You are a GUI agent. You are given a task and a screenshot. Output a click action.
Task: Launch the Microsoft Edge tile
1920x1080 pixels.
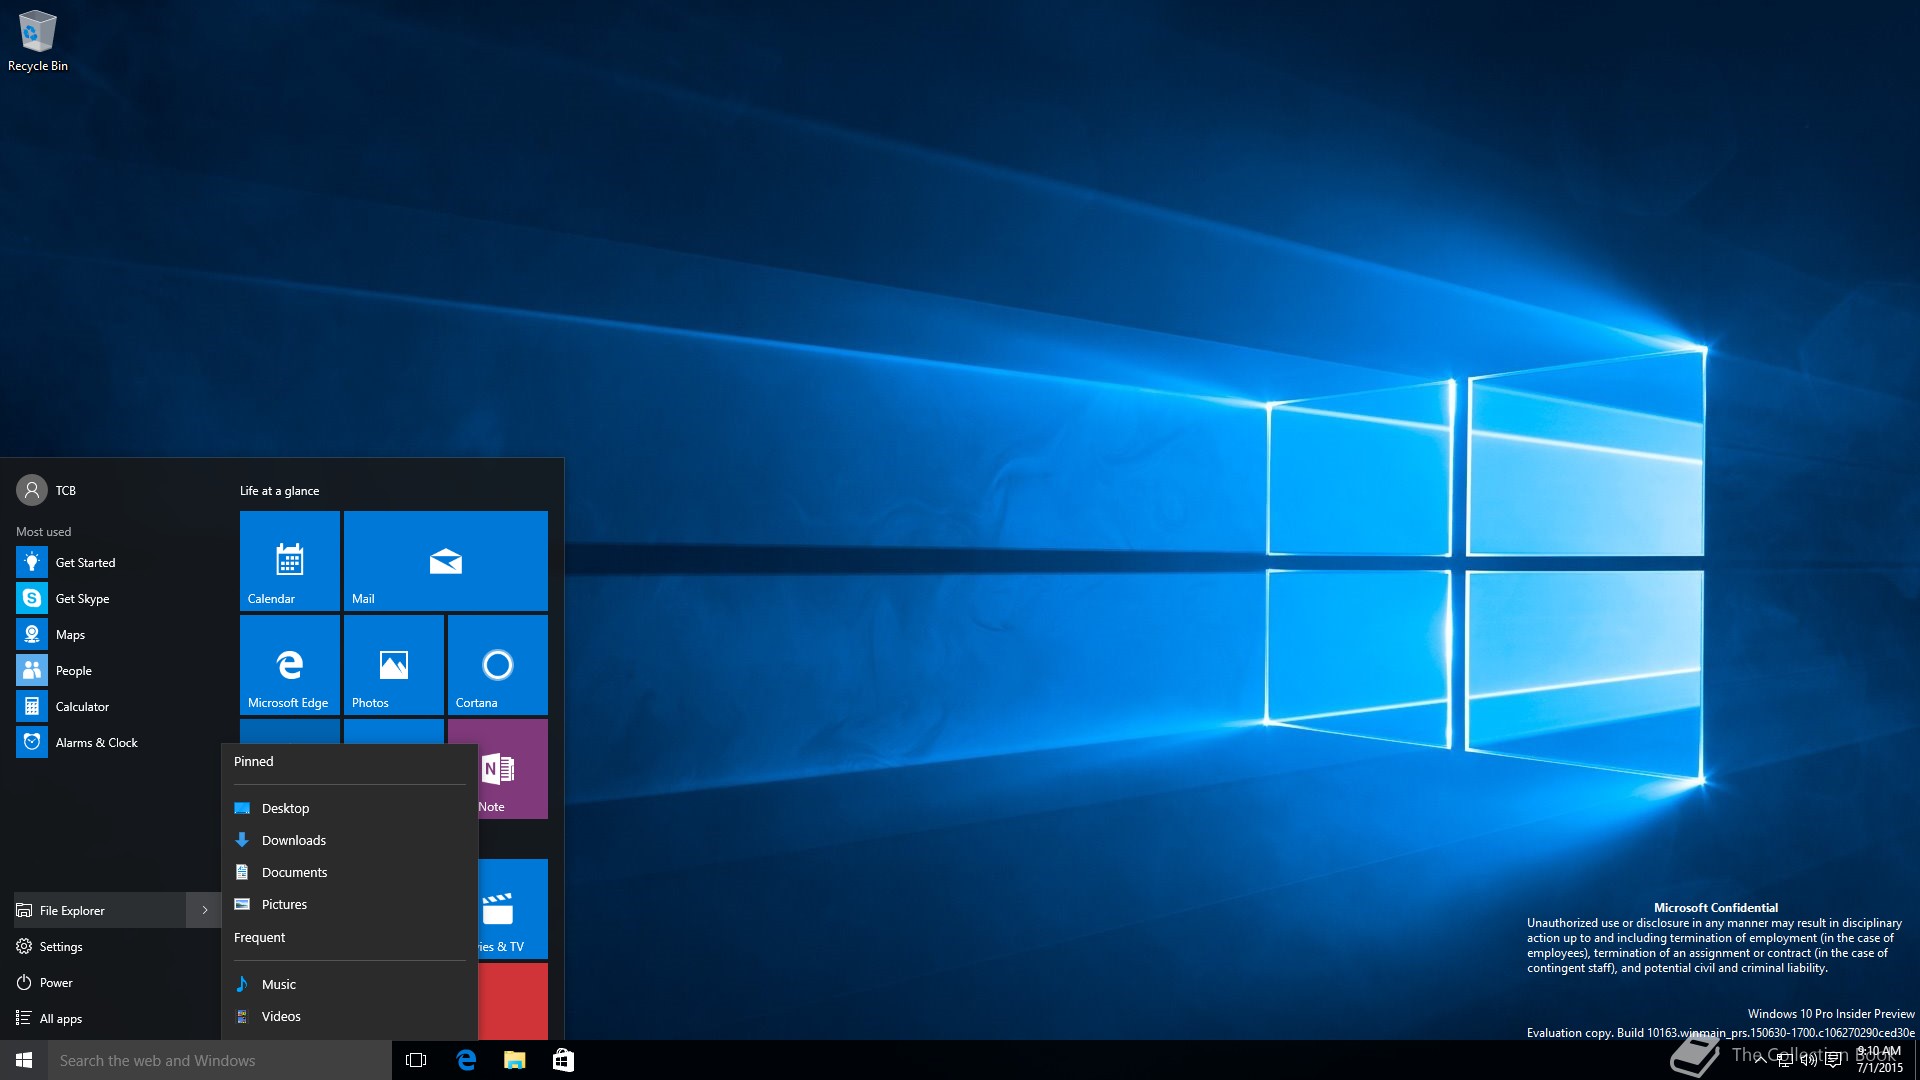(x=290, y=665)
